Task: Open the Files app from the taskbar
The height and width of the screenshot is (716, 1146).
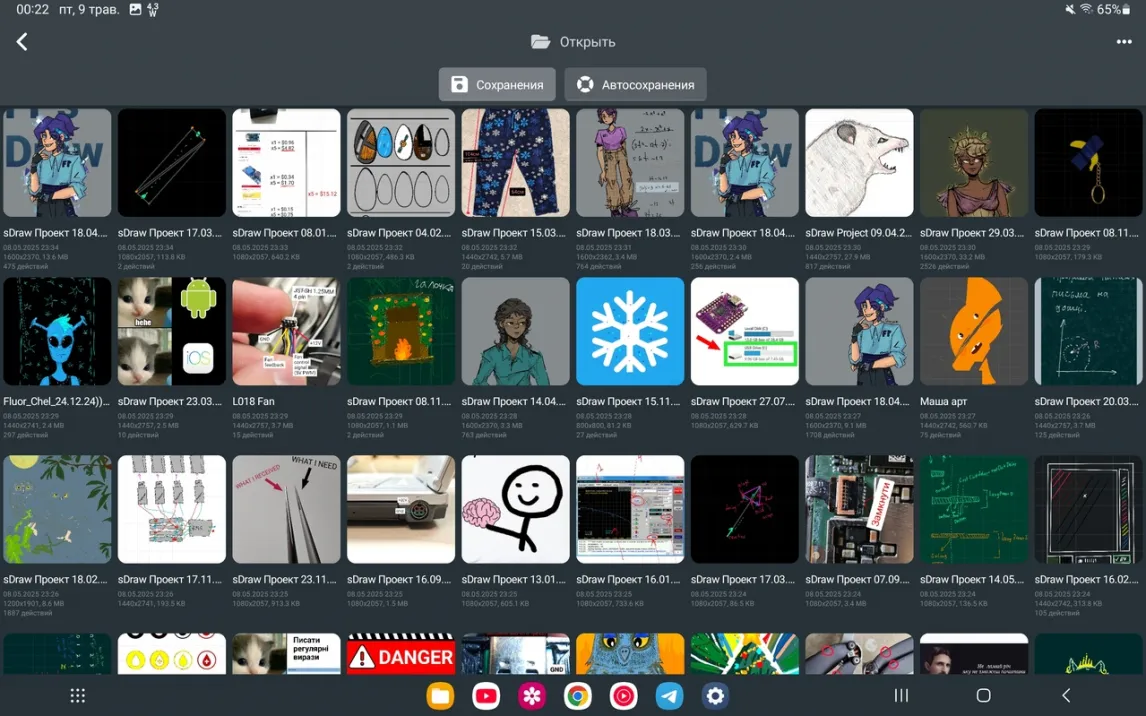Action: 440,695
